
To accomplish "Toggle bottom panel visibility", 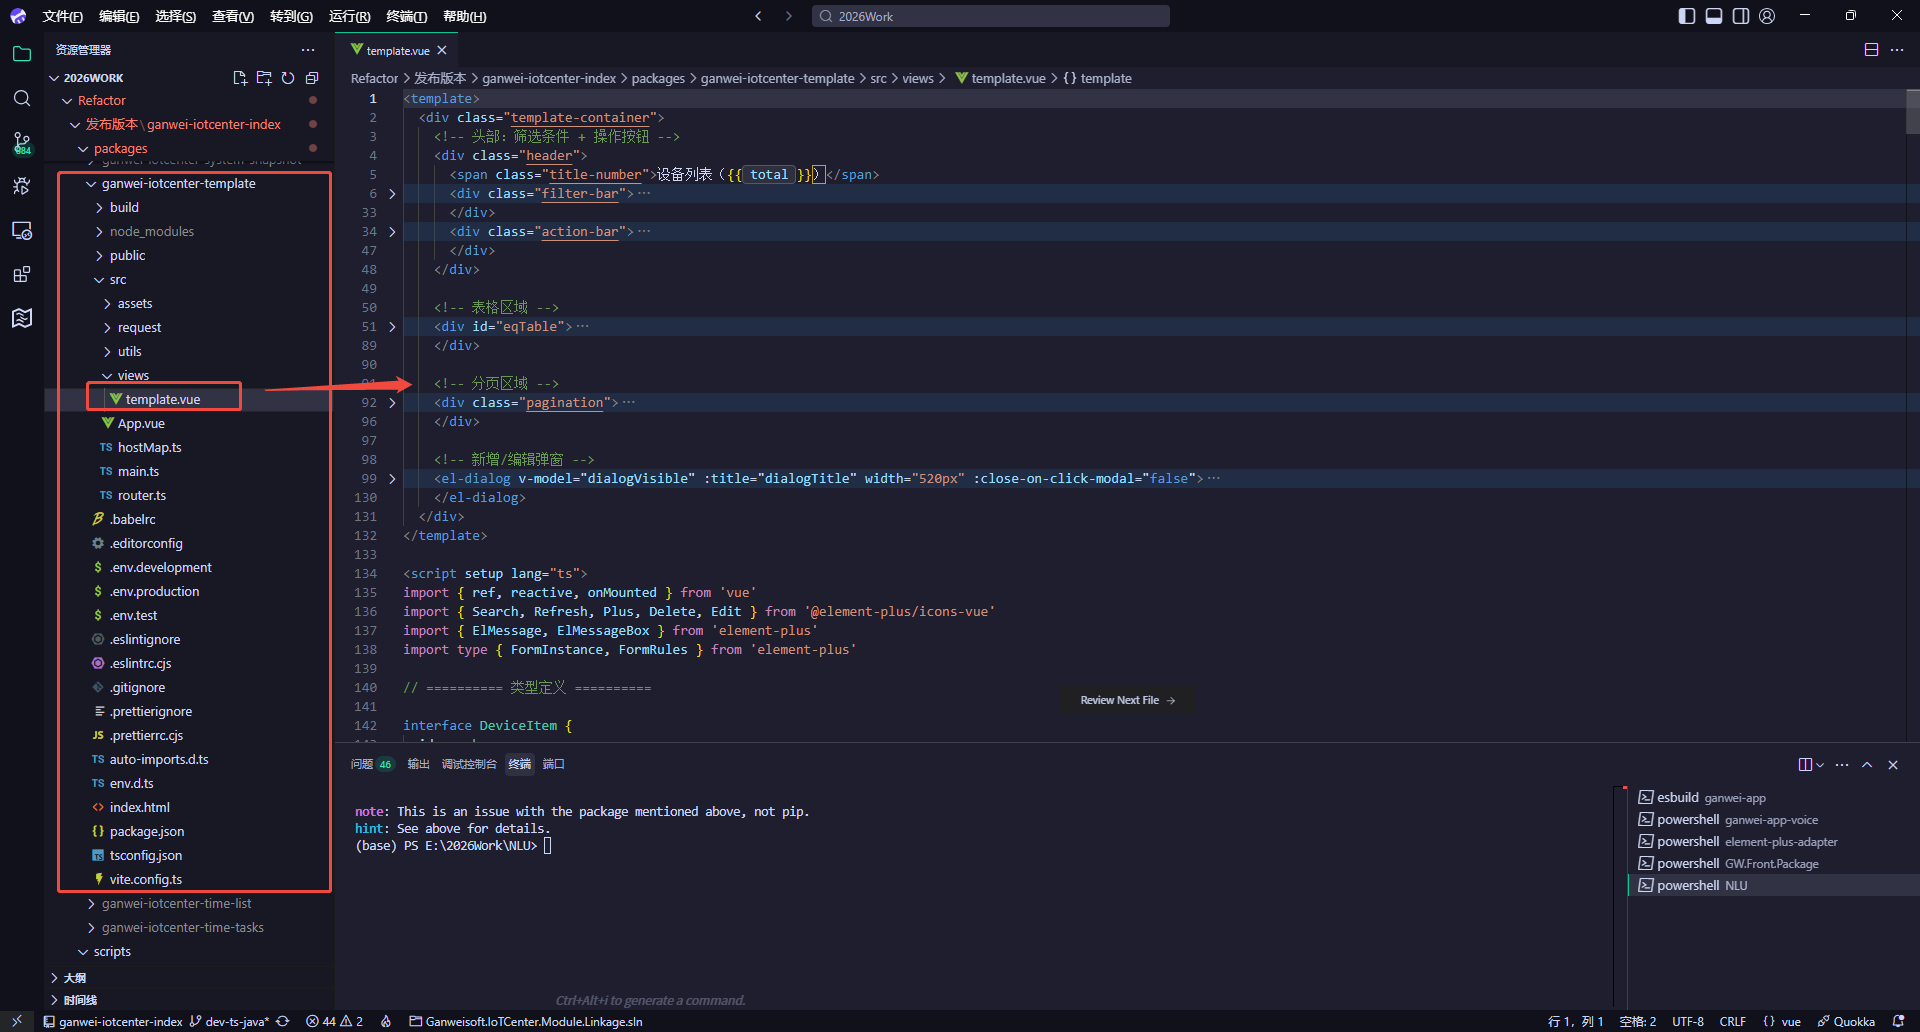I will pyautogui.click(x=1714, y=16).
